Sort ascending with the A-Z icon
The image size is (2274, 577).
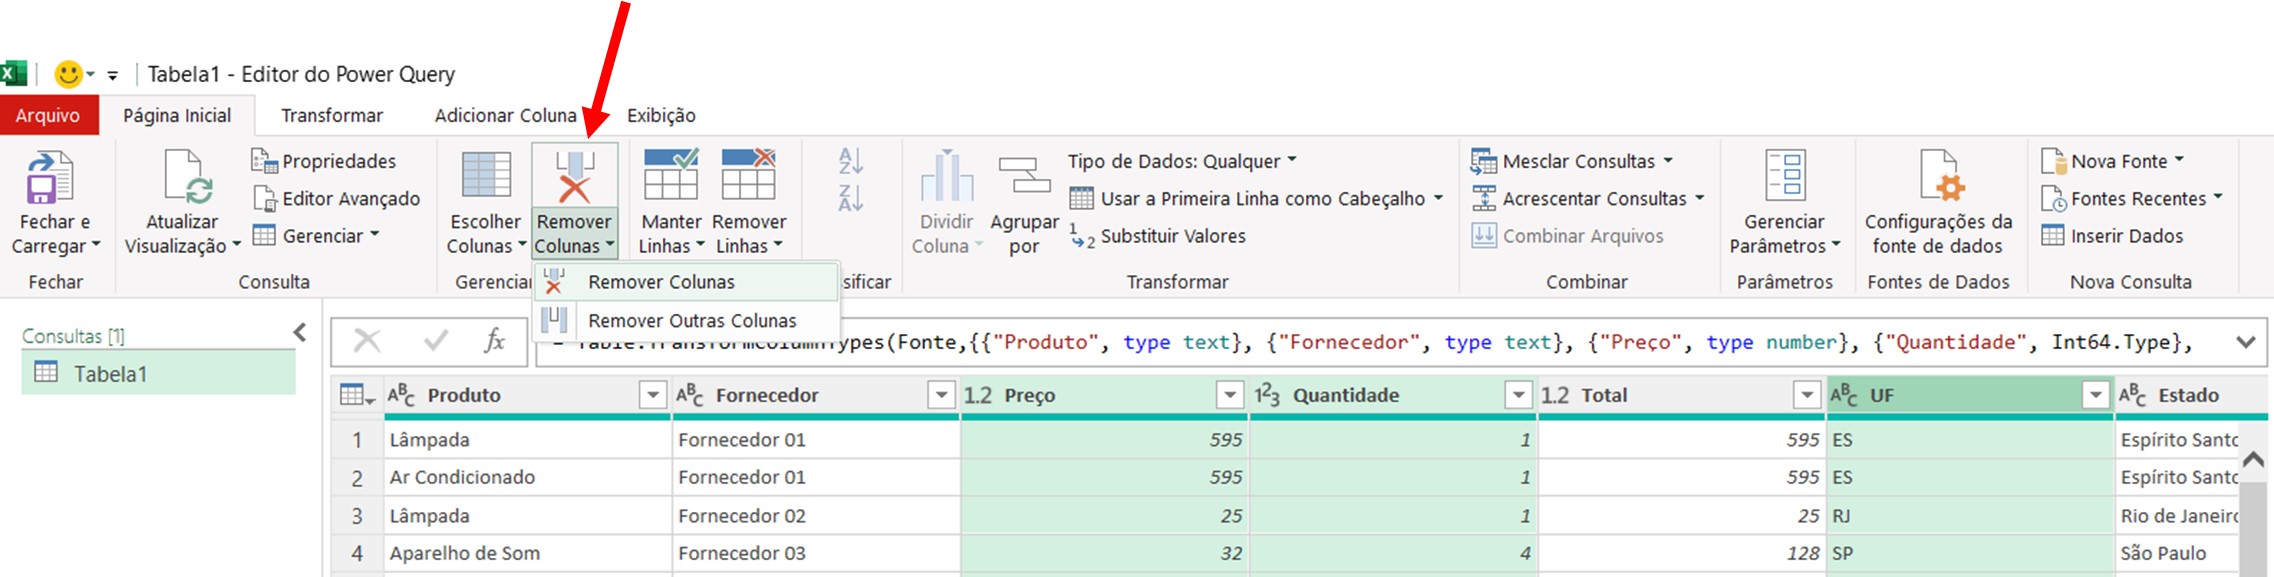point(851,161)
